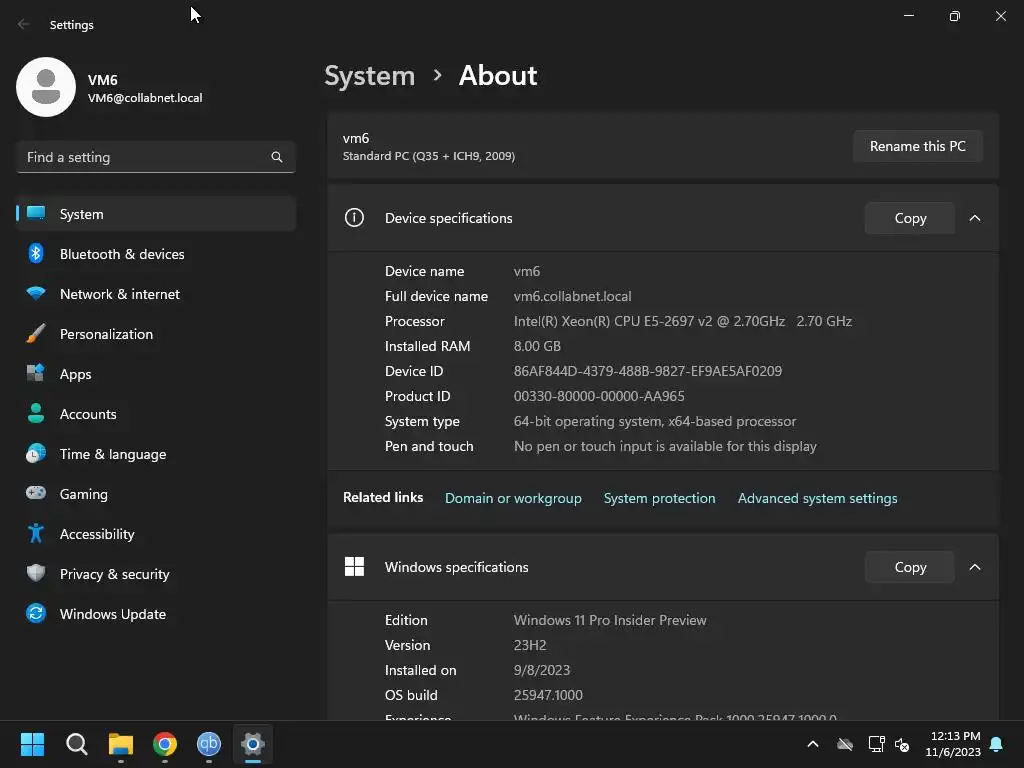
Task: Copy the Device specifications
Action: (910, 218)
